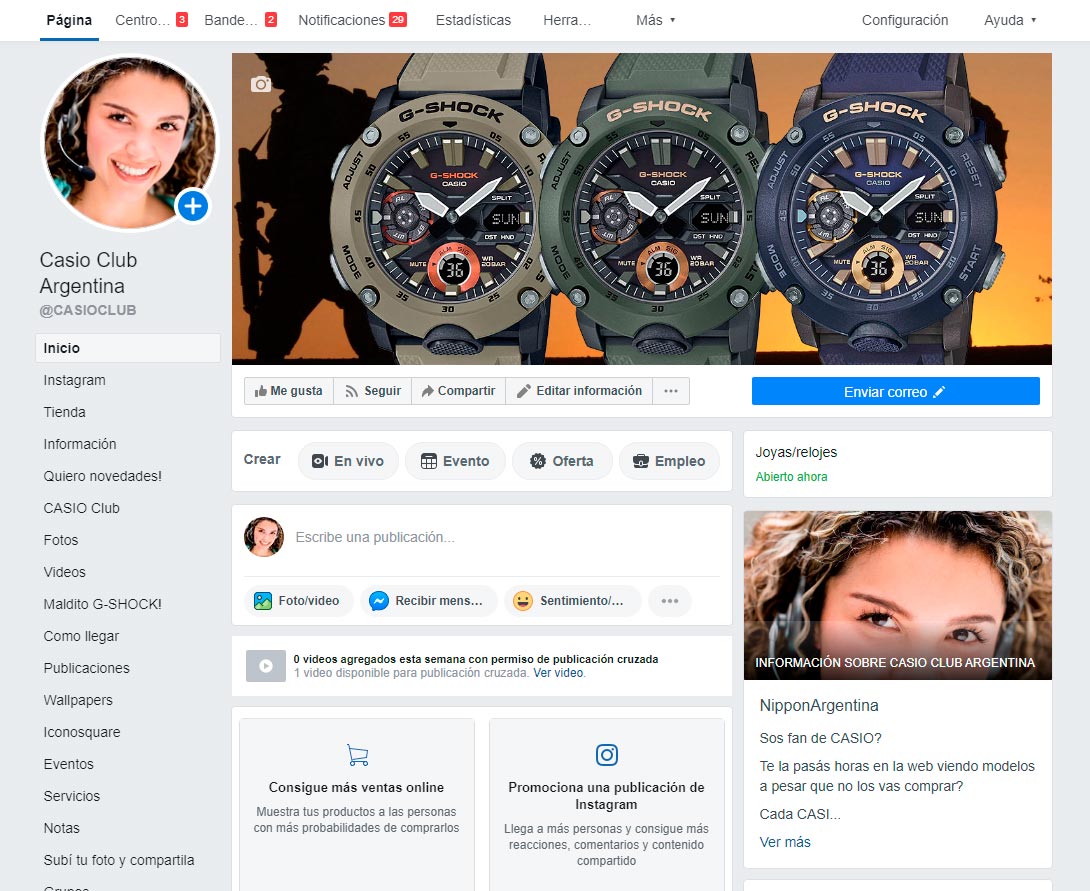Click the shopping cart icon
This screenshot has height=891, width=1090.
click(x=357, y=755)
